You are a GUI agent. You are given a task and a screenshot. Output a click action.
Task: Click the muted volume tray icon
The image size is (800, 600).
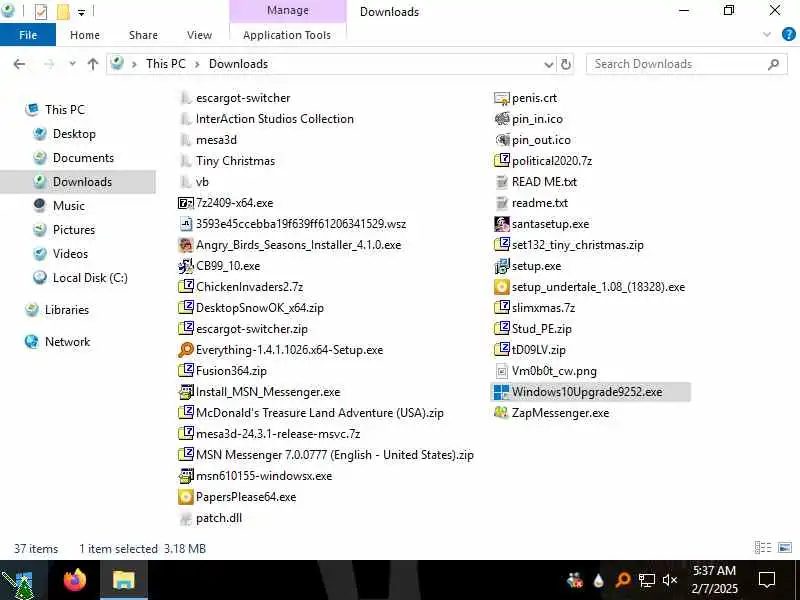669,580
